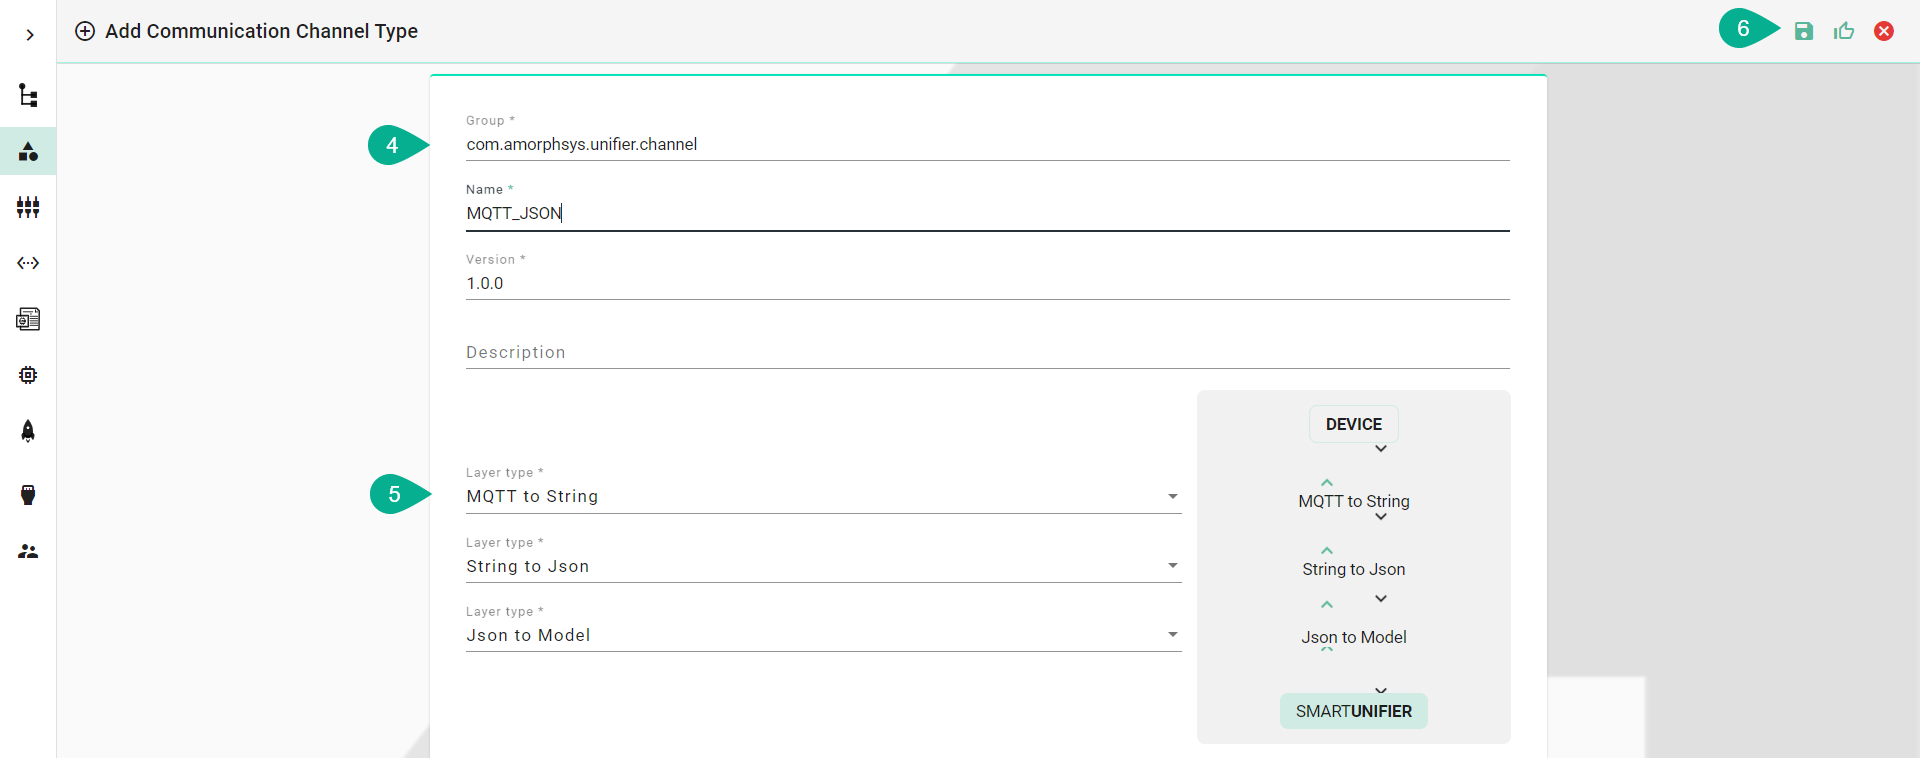This screenshot has height=758, width=1920.
Task: Open the MQTT to String layer dropdown
Action: (x=822, y=497)
